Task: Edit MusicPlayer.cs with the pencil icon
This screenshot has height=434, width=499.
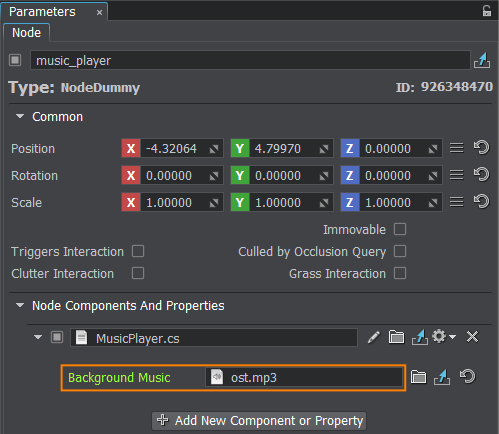Action: pos(374,337)
